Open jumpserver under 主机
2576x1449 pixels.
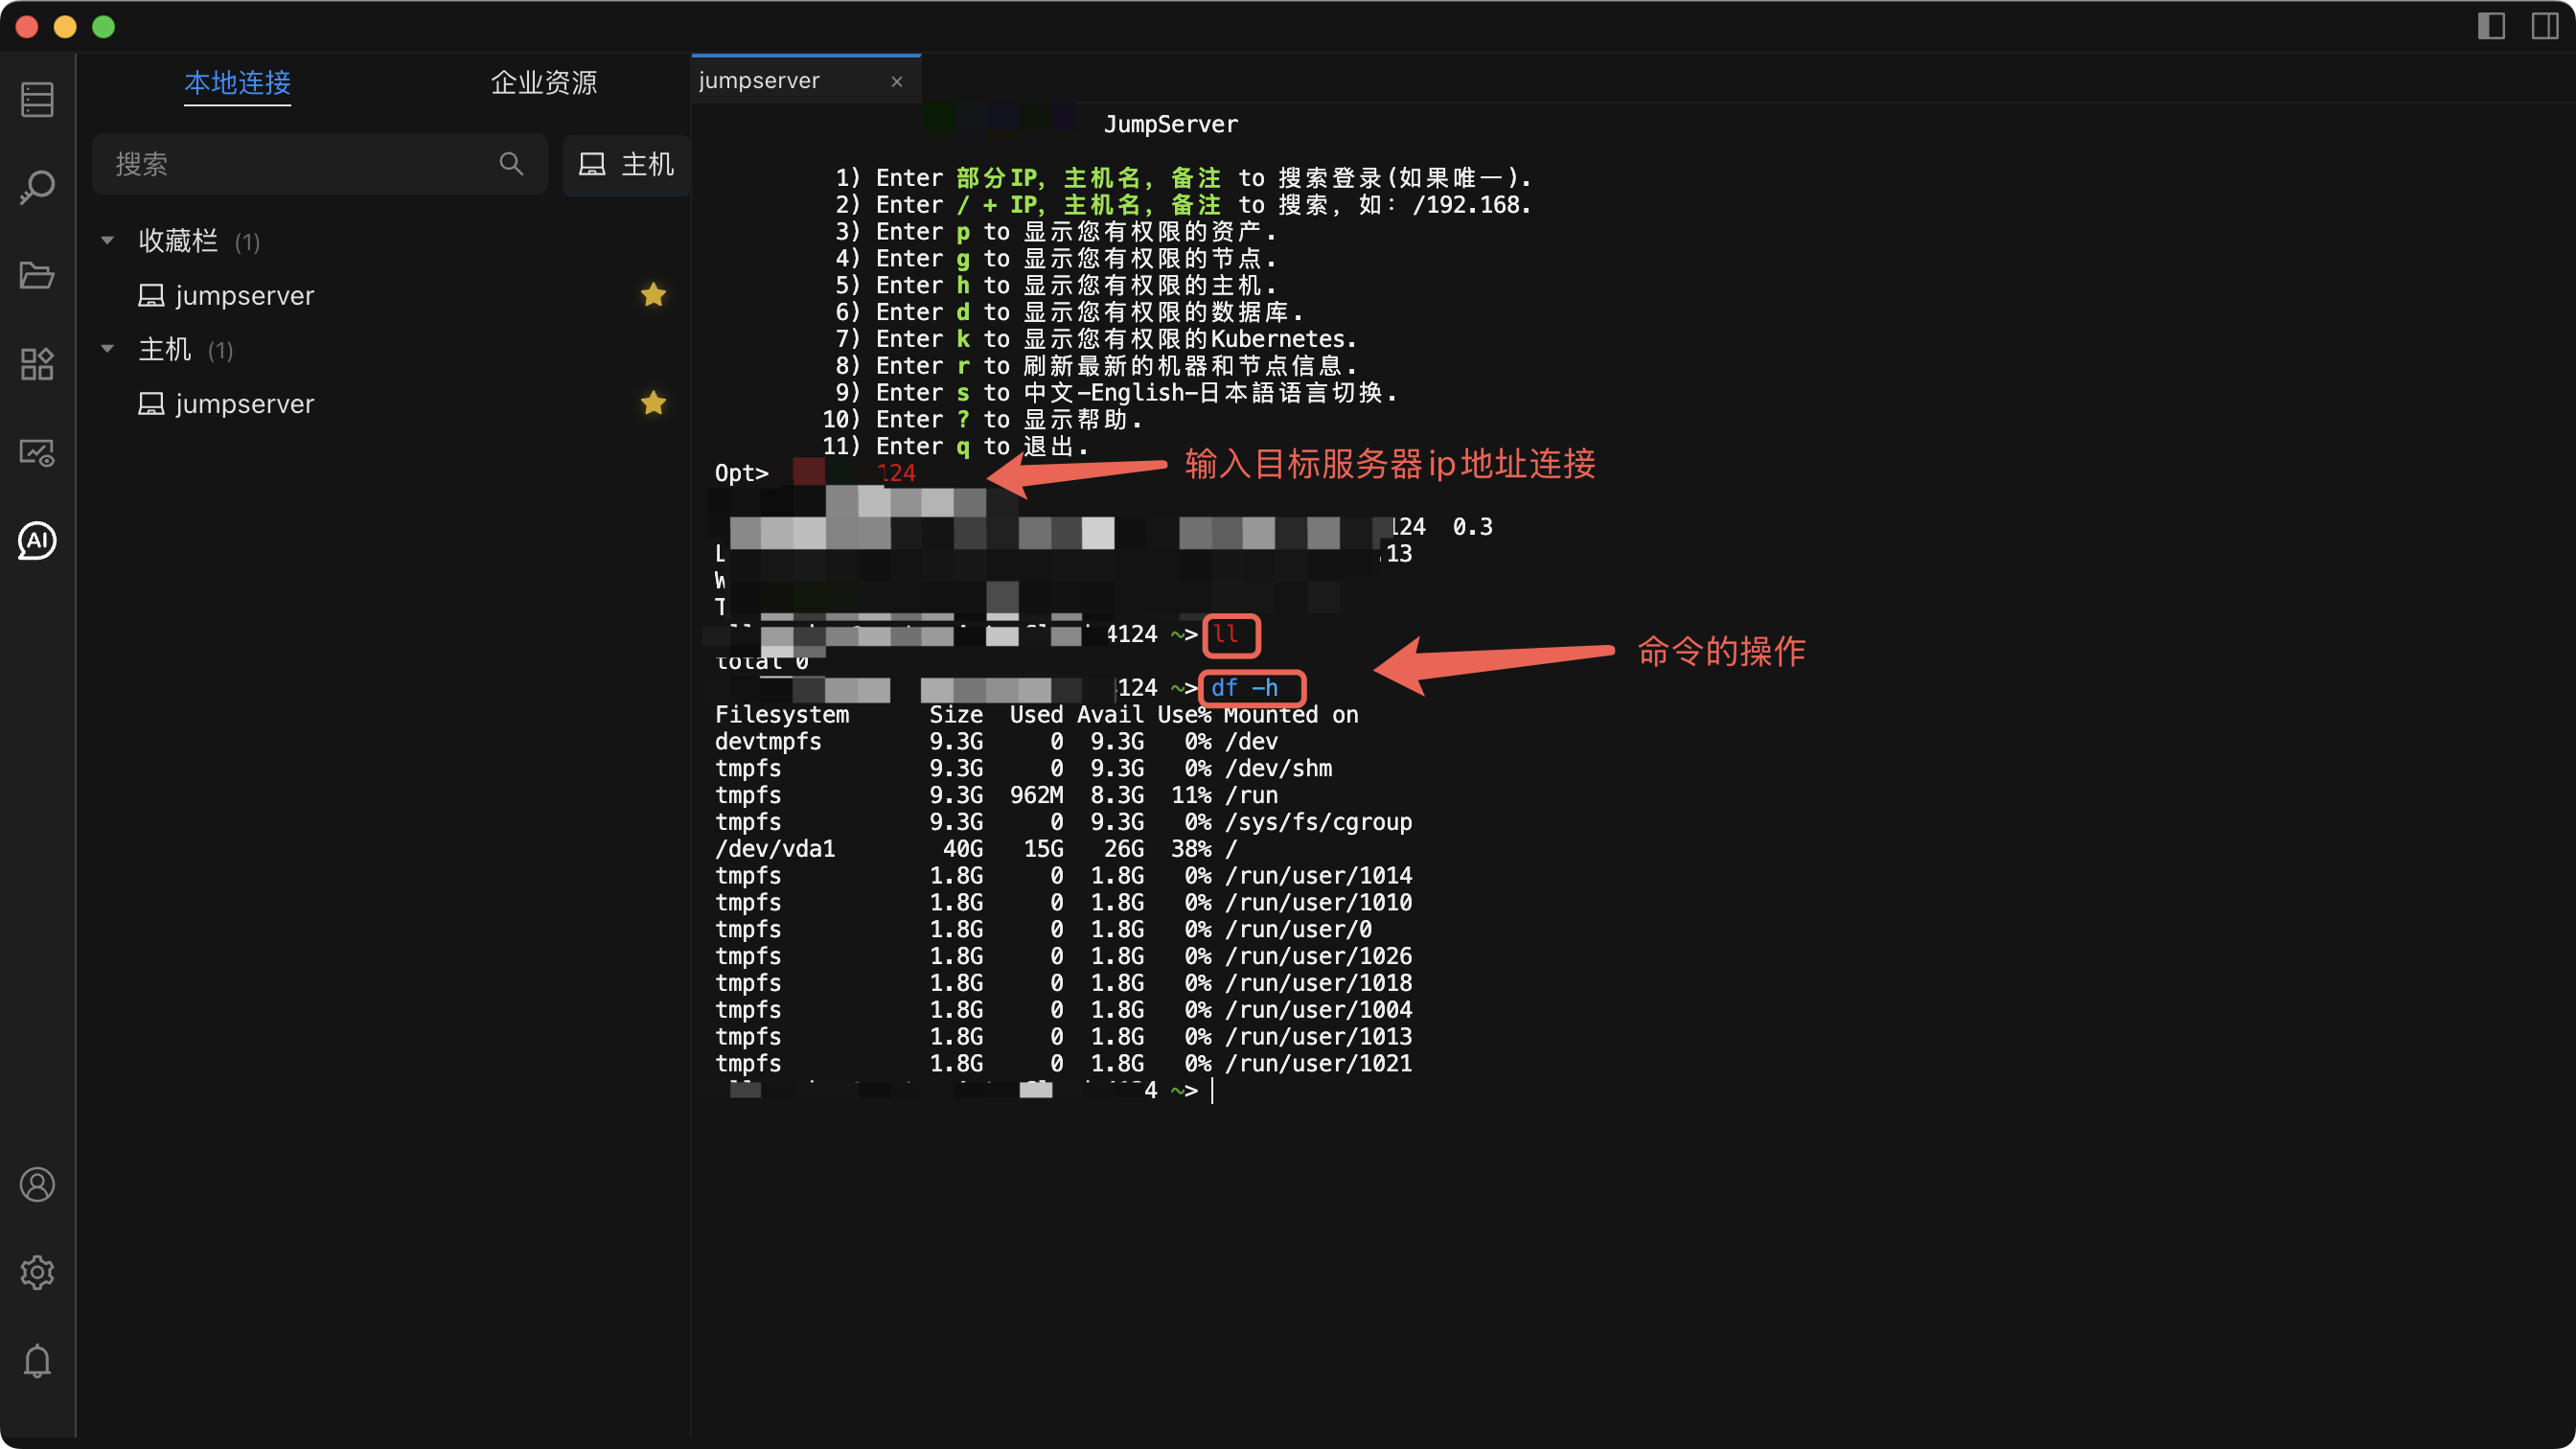coord(244,404)
